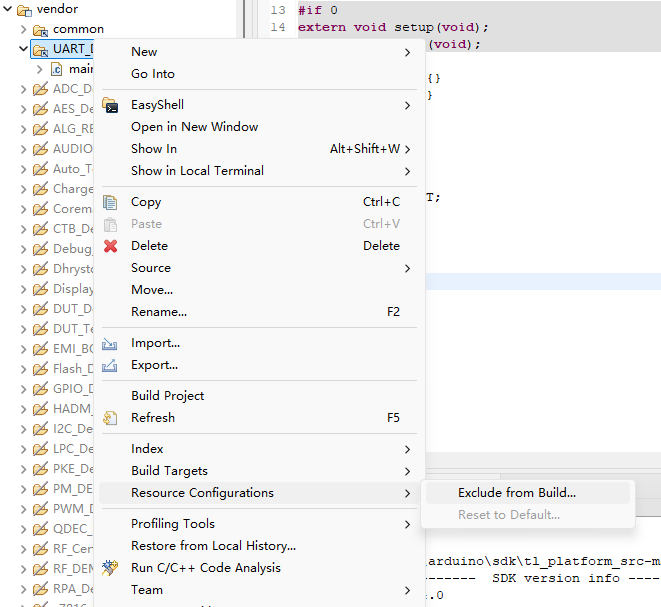Click the Run C/C++ Code Analysis icon
661x607 pixels.
click(110, 568)
